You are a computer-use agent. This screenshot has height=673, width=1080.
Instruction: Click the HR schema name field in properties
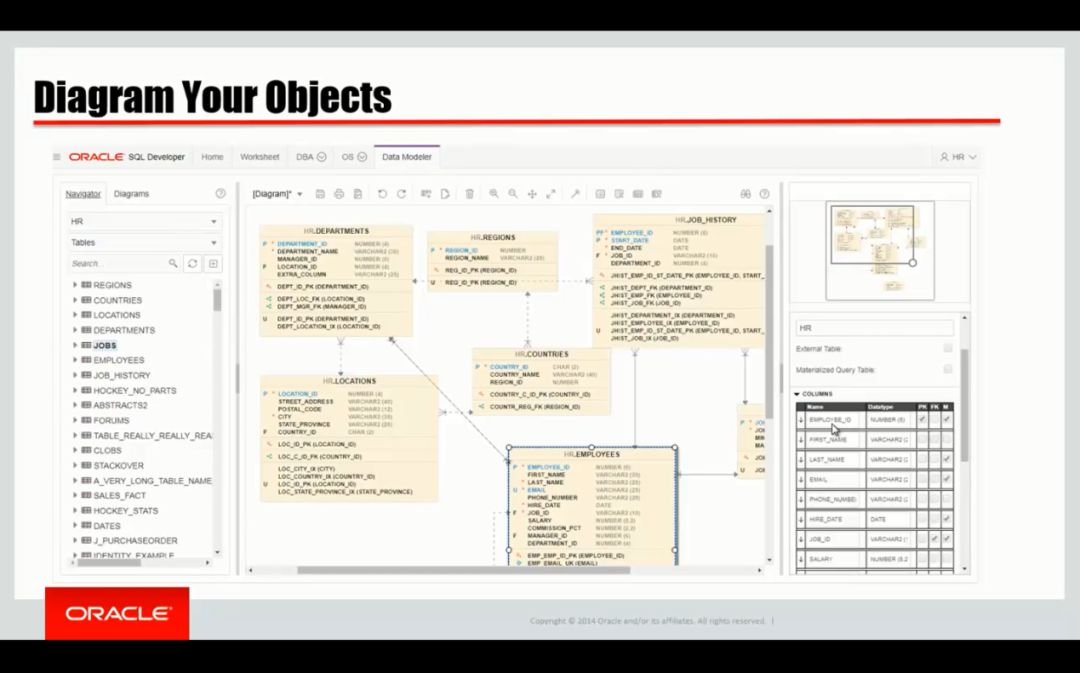(874, 328)
